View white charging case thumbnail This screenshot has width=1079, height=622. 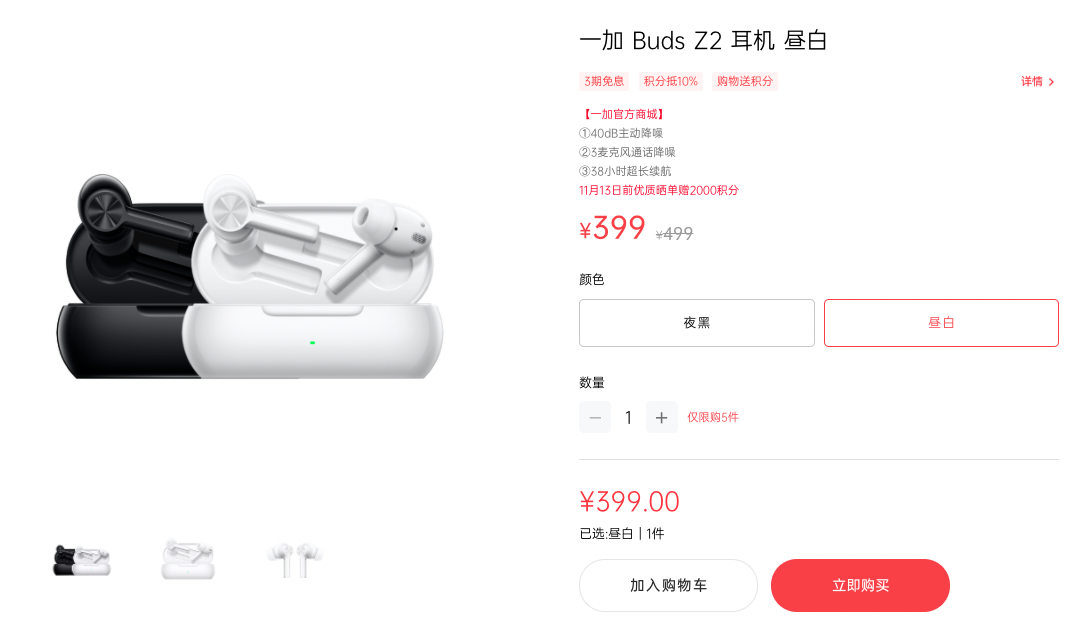188,559
